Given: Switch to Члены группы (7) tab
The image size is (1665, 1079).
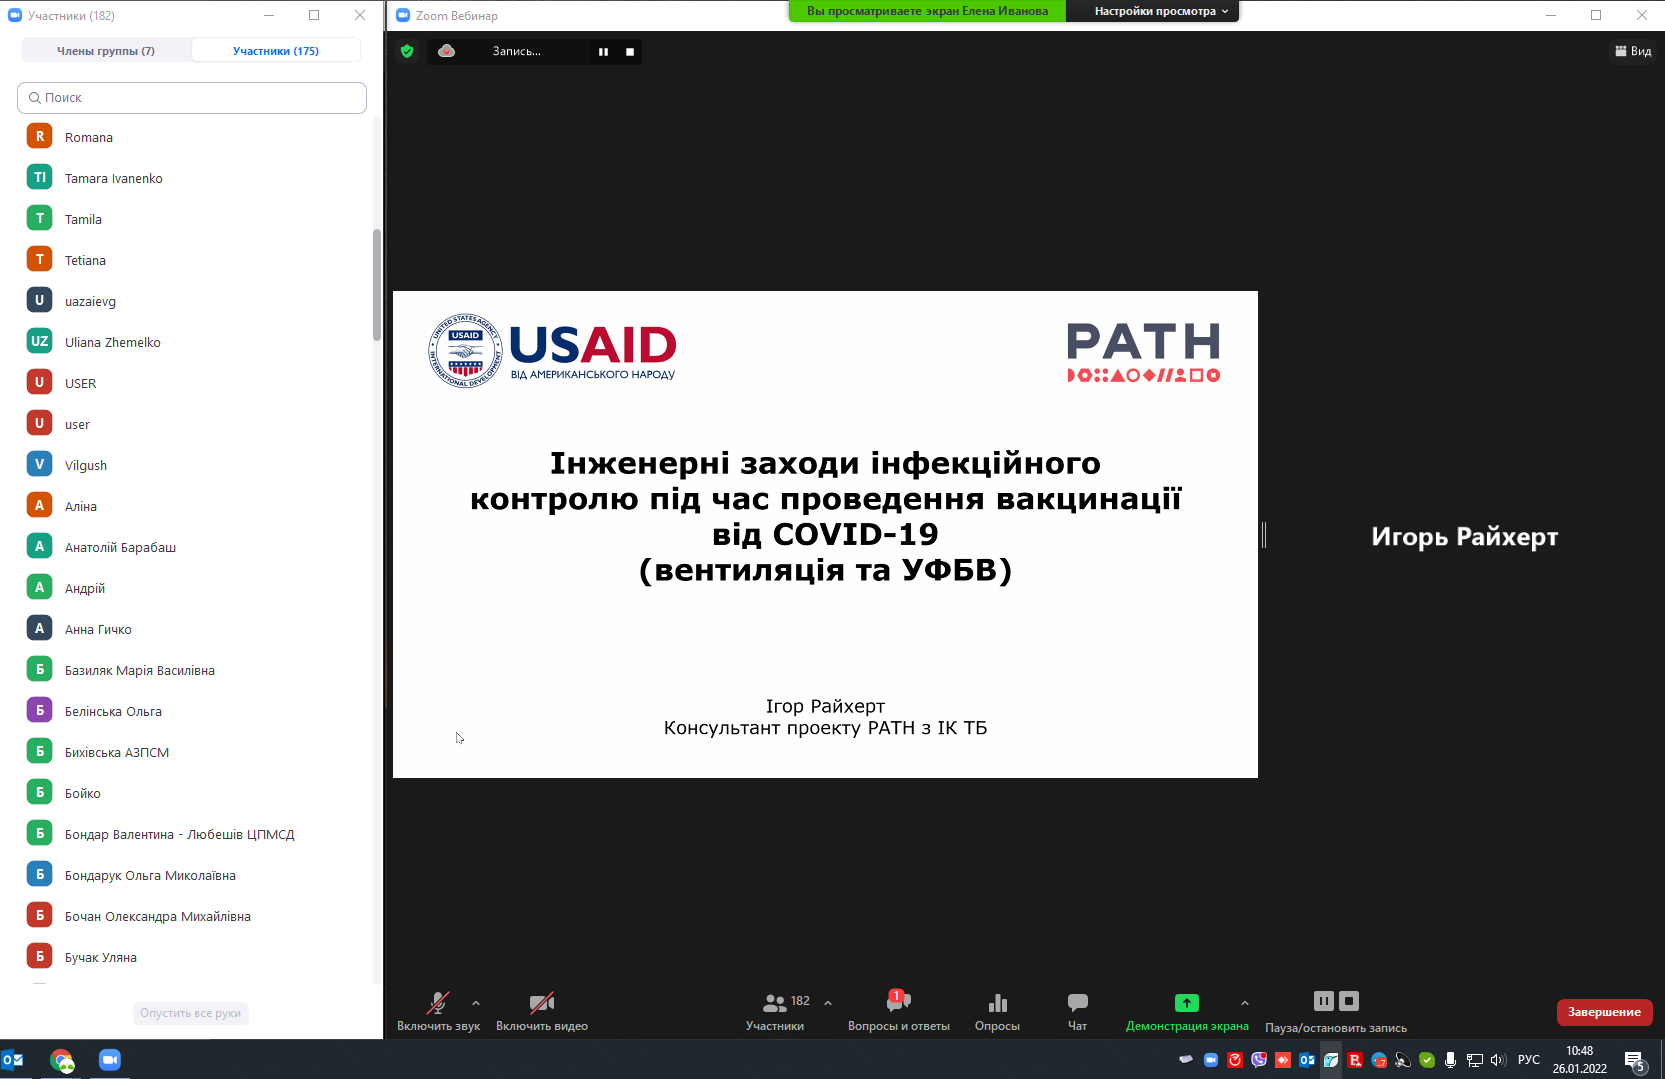Looking at the screenshot, I should click(x=106, y=51).
